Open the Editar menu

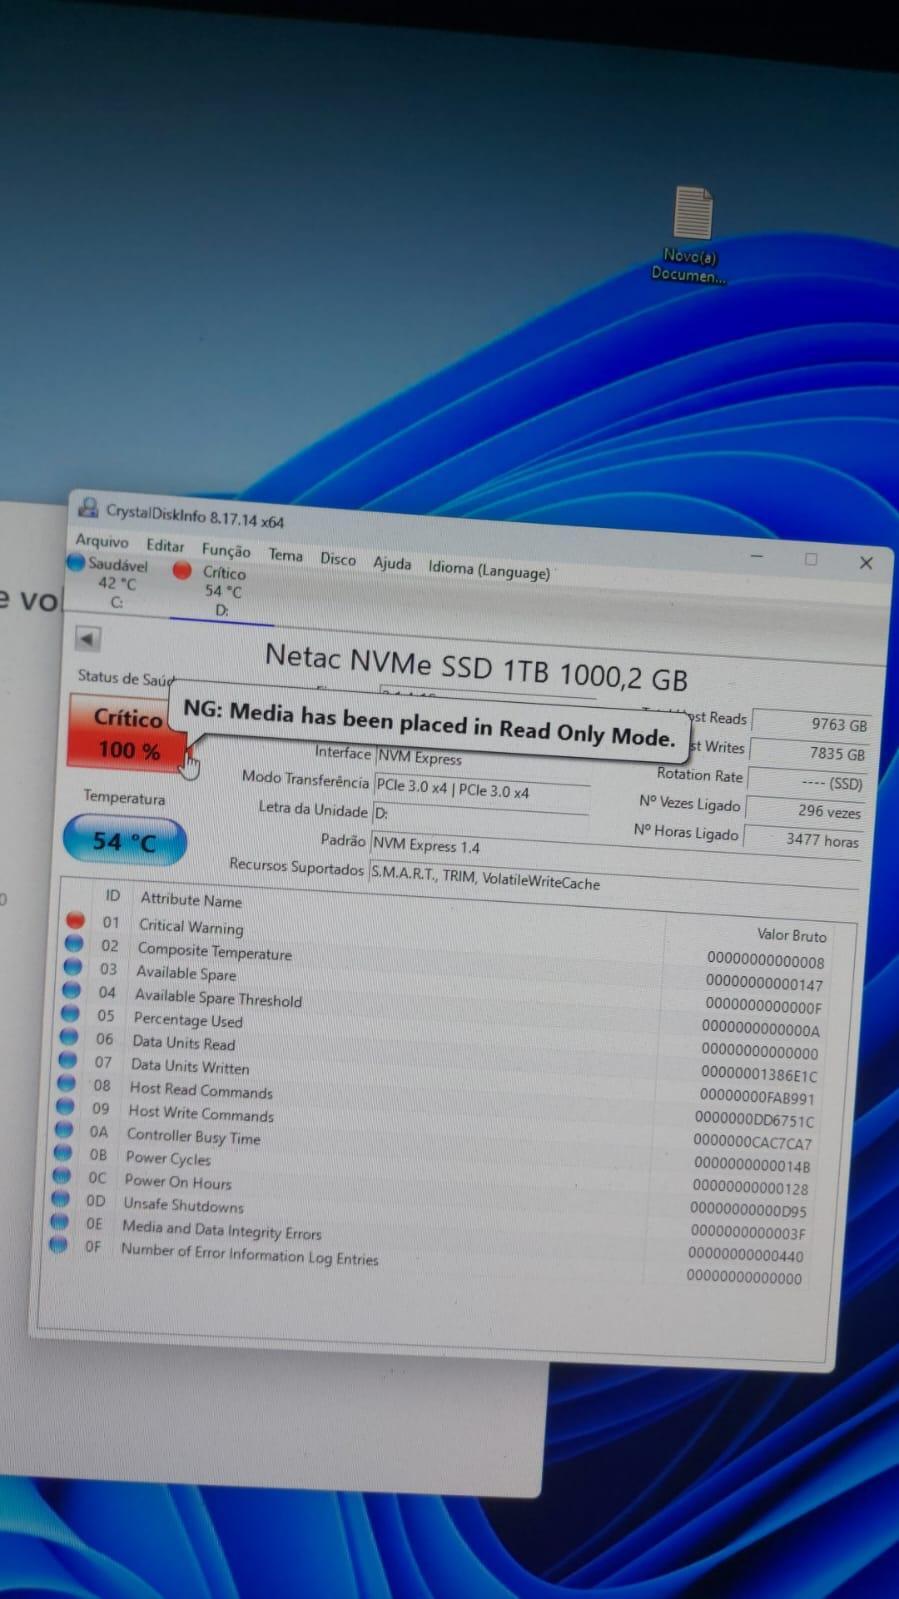coord(165,545)
